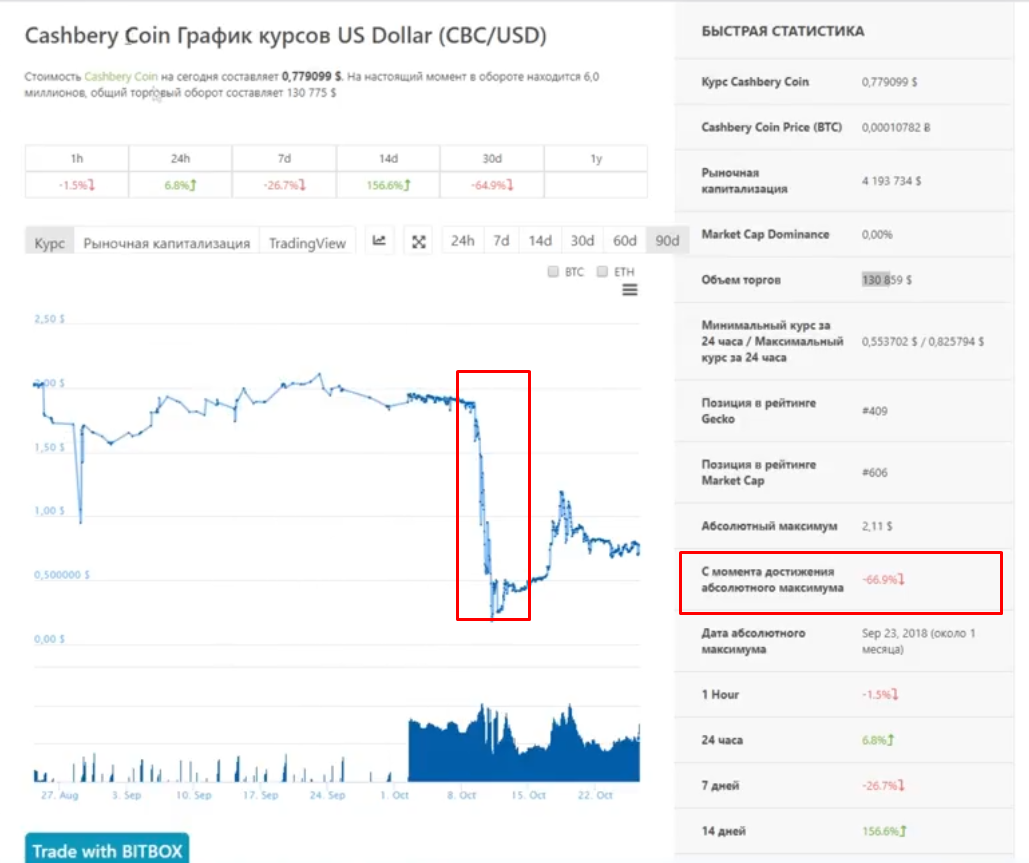Click the 27. Aug x-axis date label

60,795
